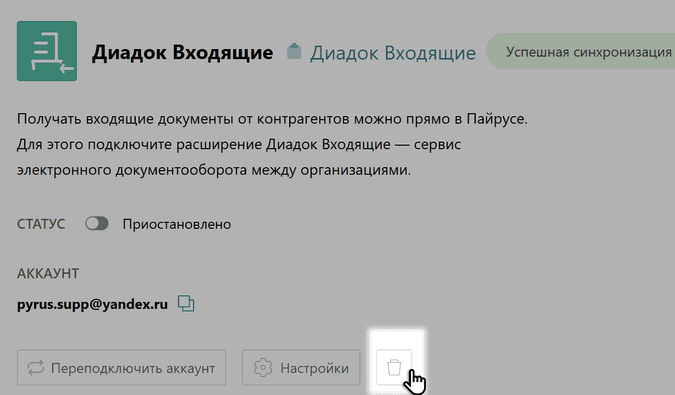Select the pyrus.supp@yandex.ru account text
This screenshot has height=395, width=675.
tap(92, 304)
